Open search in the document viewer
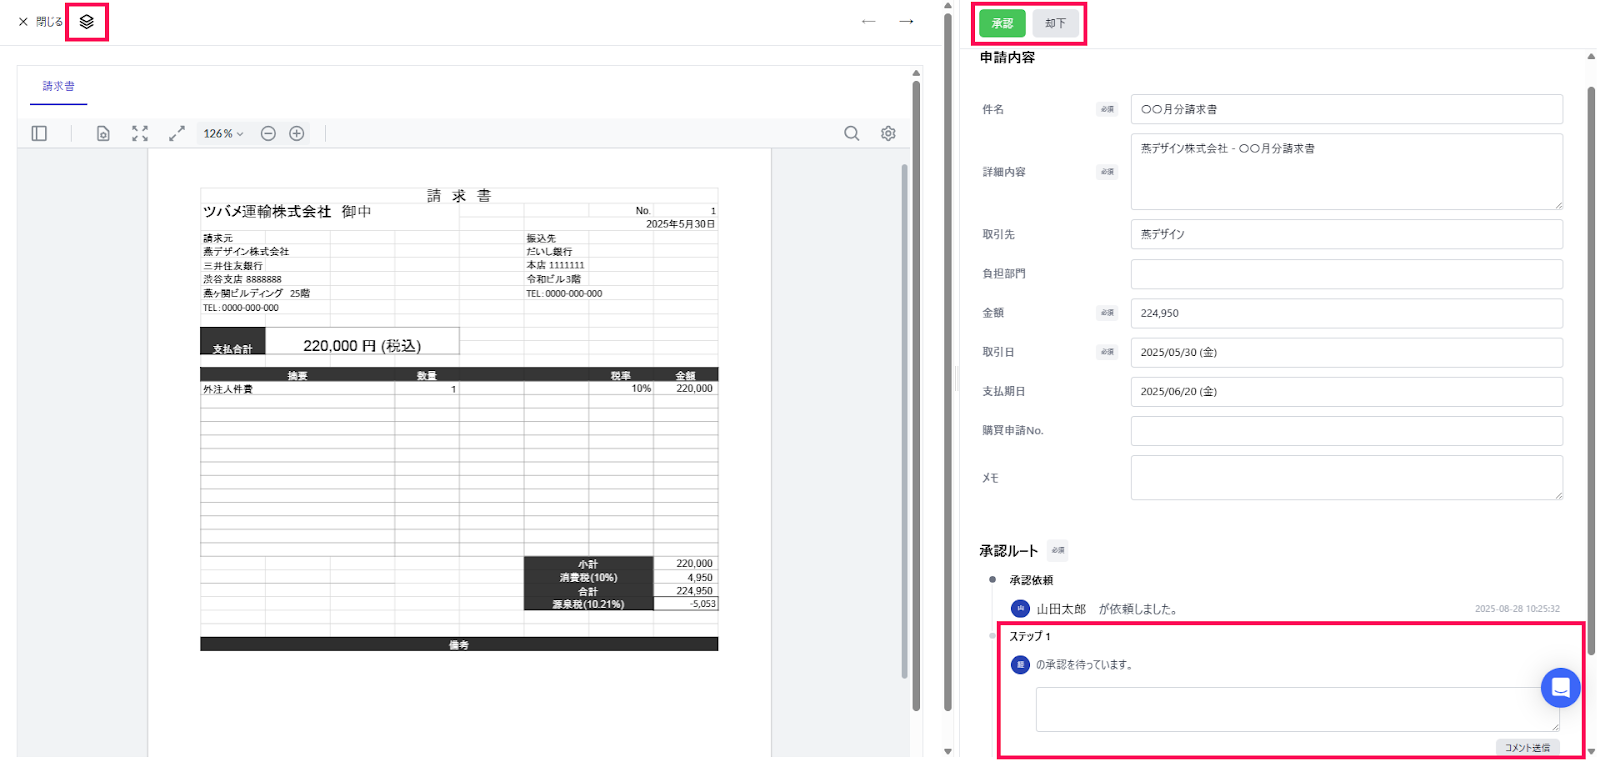 click(851, 134)
